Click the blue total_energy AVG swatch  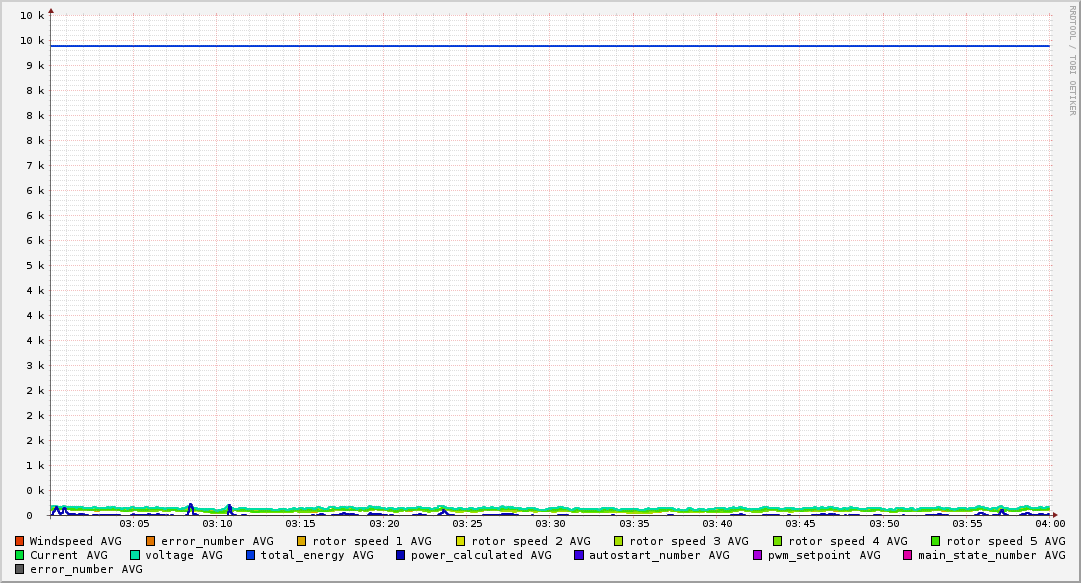251,555
